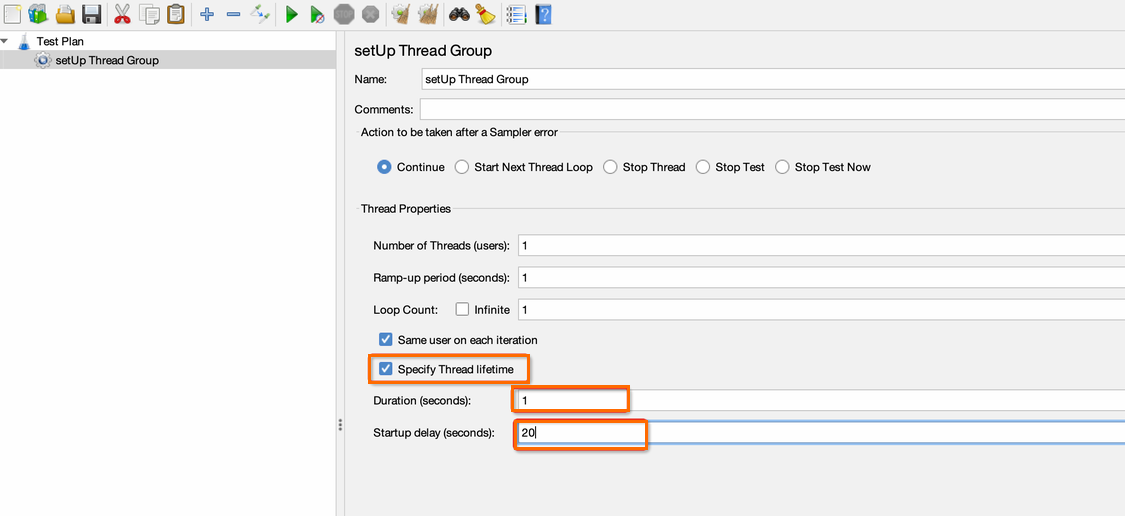The width and height of the screenshot is (1125, 516).
Task: Collapse the Test Plan tree node
Action: click(5, 41)
